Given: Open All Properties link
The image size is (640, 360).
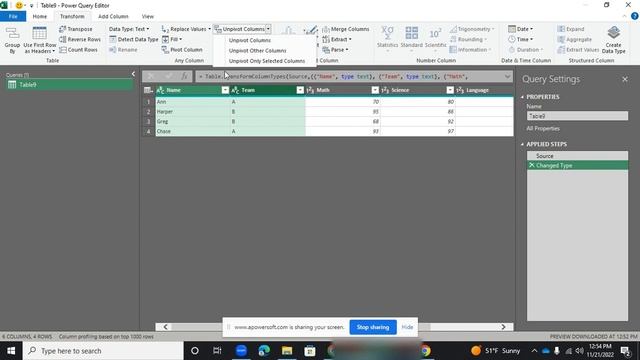Looking at the screenshot, I should click(543, 129).
